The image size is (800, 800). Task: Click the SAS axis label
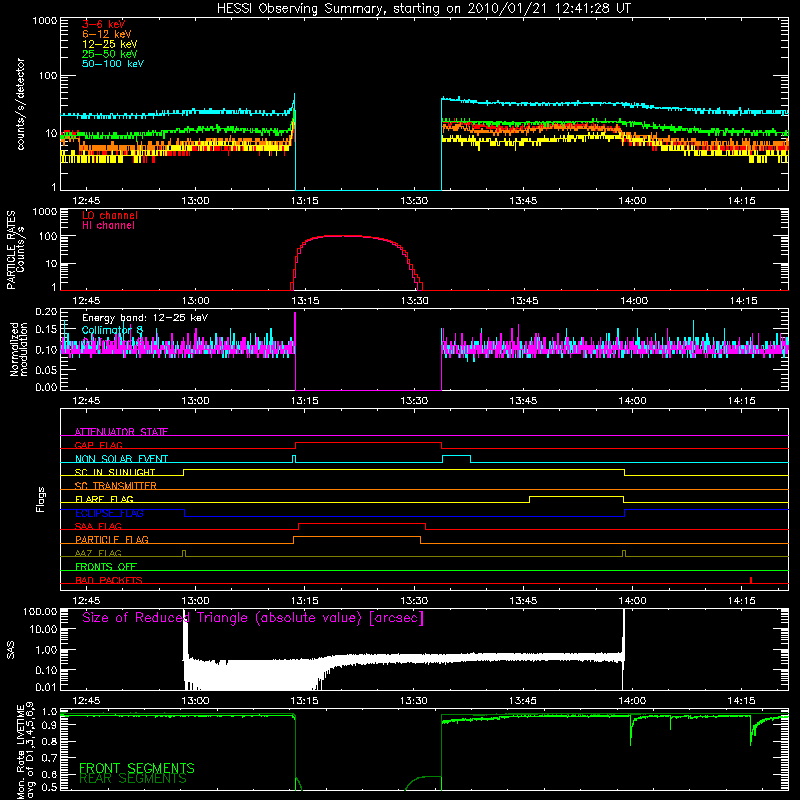(x=10, y=650)
